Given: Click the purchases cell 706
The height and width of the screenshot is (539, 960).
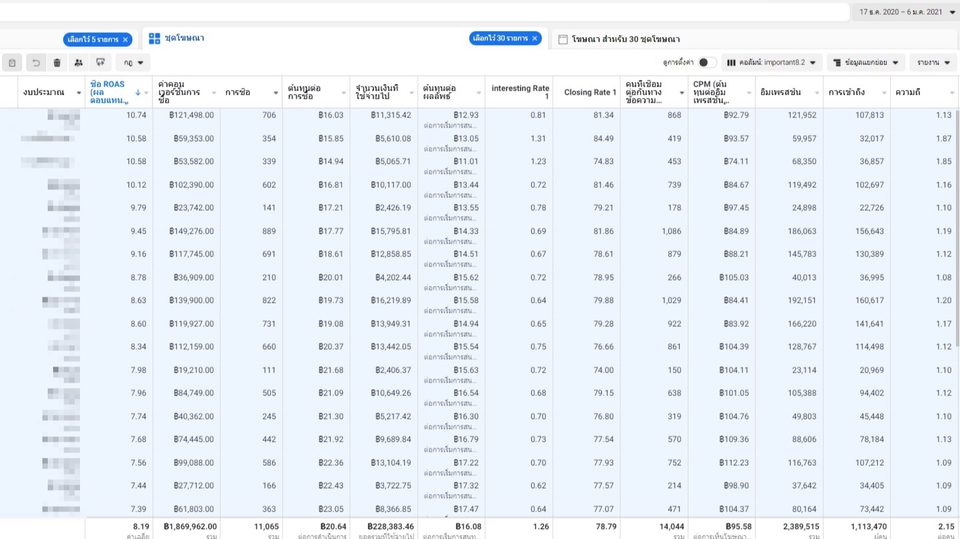Looking at the screenshot, I should pyautogui.click(x=269, y=115).
